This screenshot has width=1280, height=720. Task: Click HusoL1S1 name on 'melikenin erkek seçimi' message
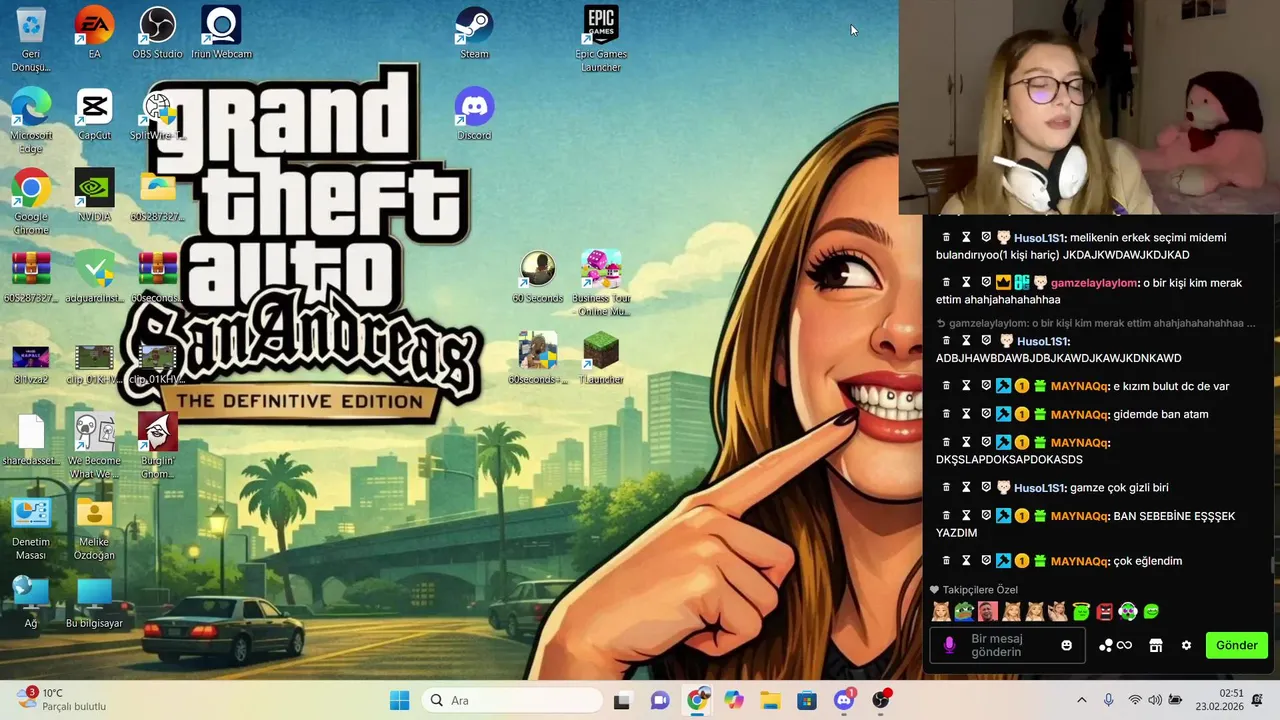1039,238
